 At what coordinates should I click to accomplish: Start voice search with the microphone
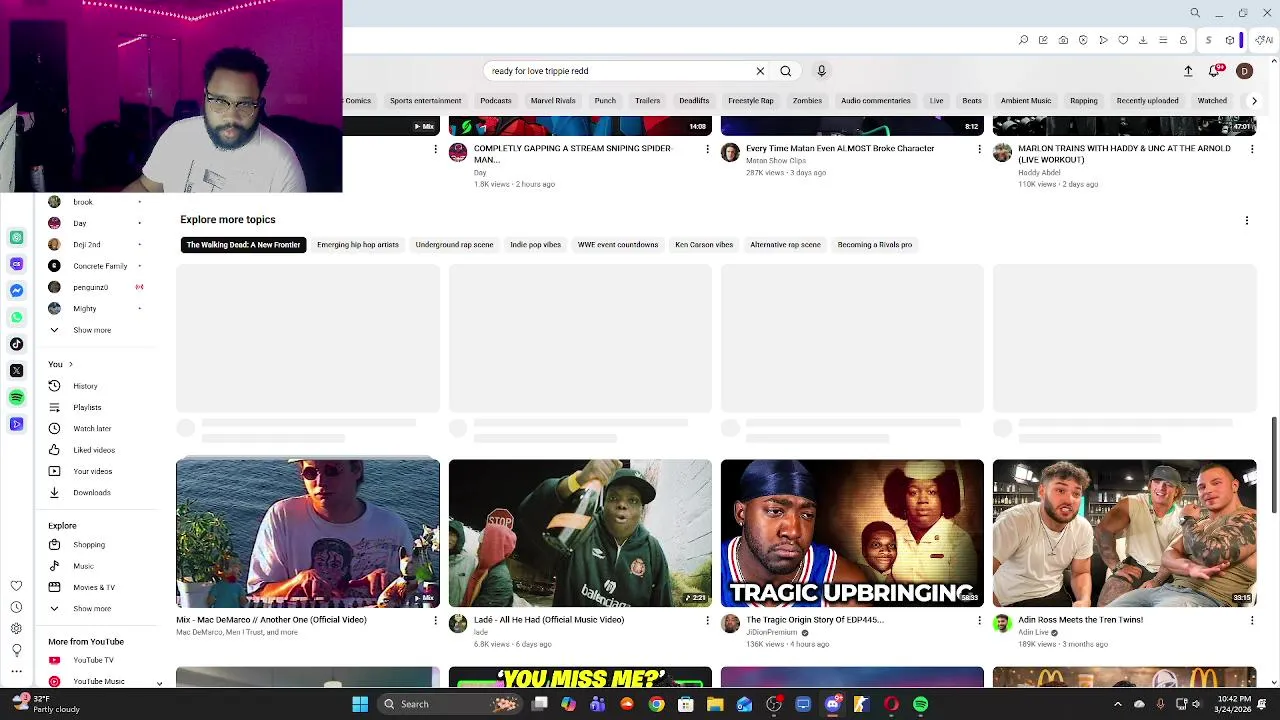(822, 71)
